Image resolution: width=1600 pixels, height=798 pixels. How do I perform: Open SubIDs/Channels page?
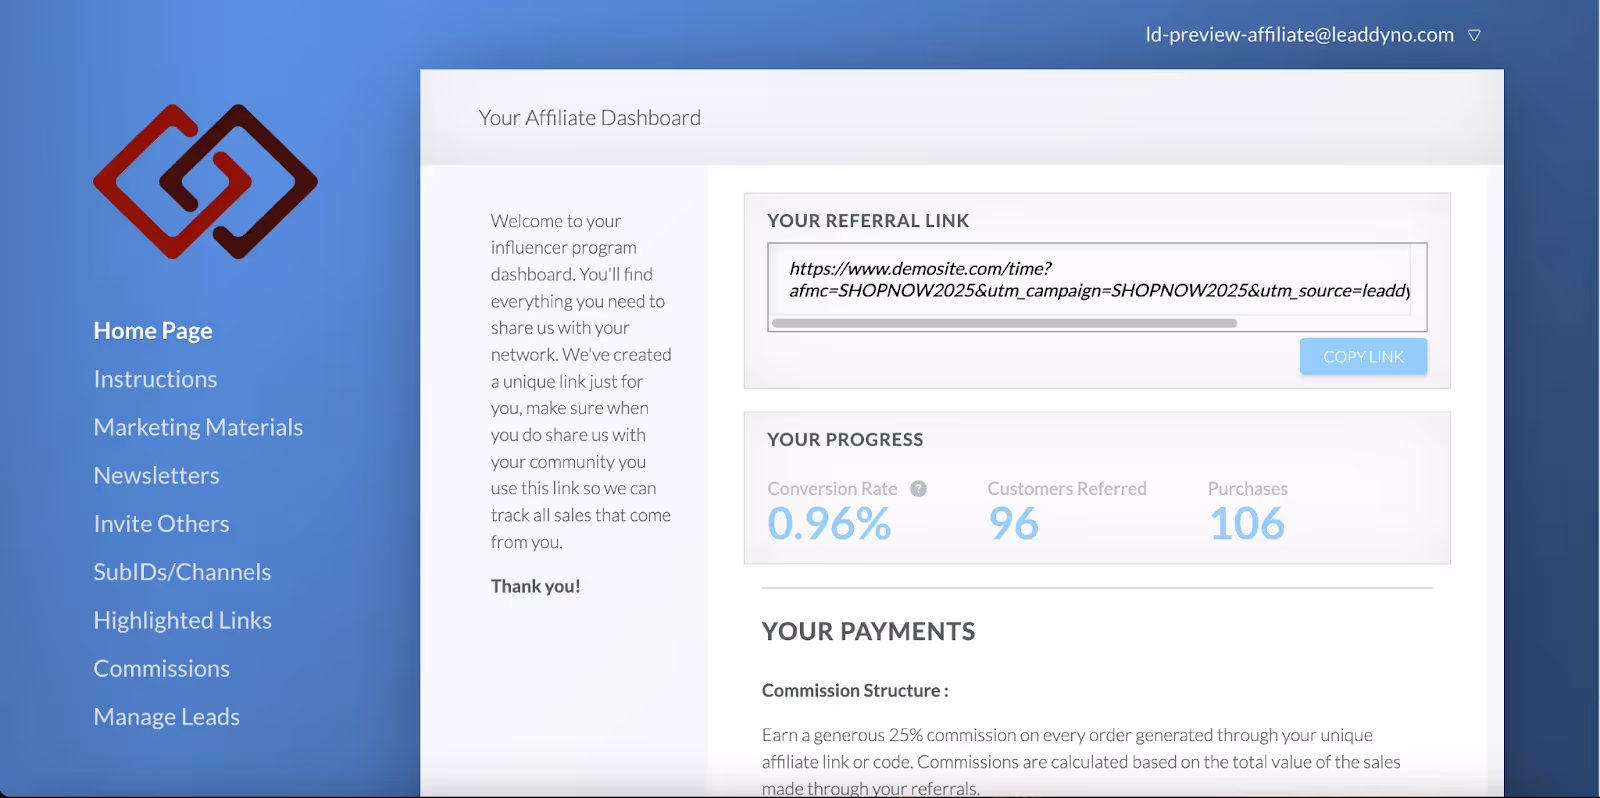click(x=182, y=572)
